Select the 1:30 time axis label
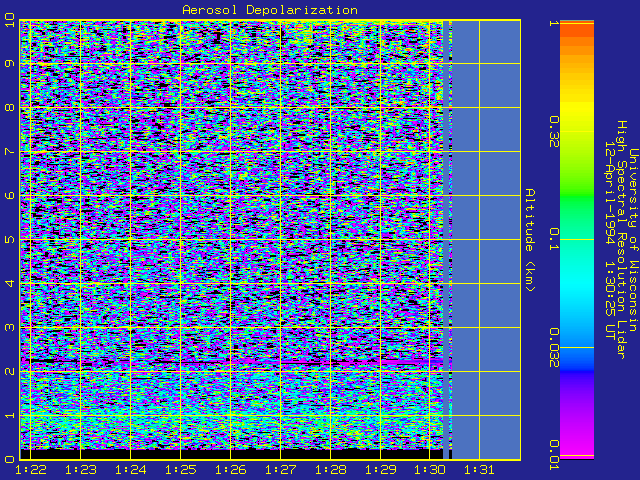The width and height of the screenshot is (640, 480). [430, 470]
